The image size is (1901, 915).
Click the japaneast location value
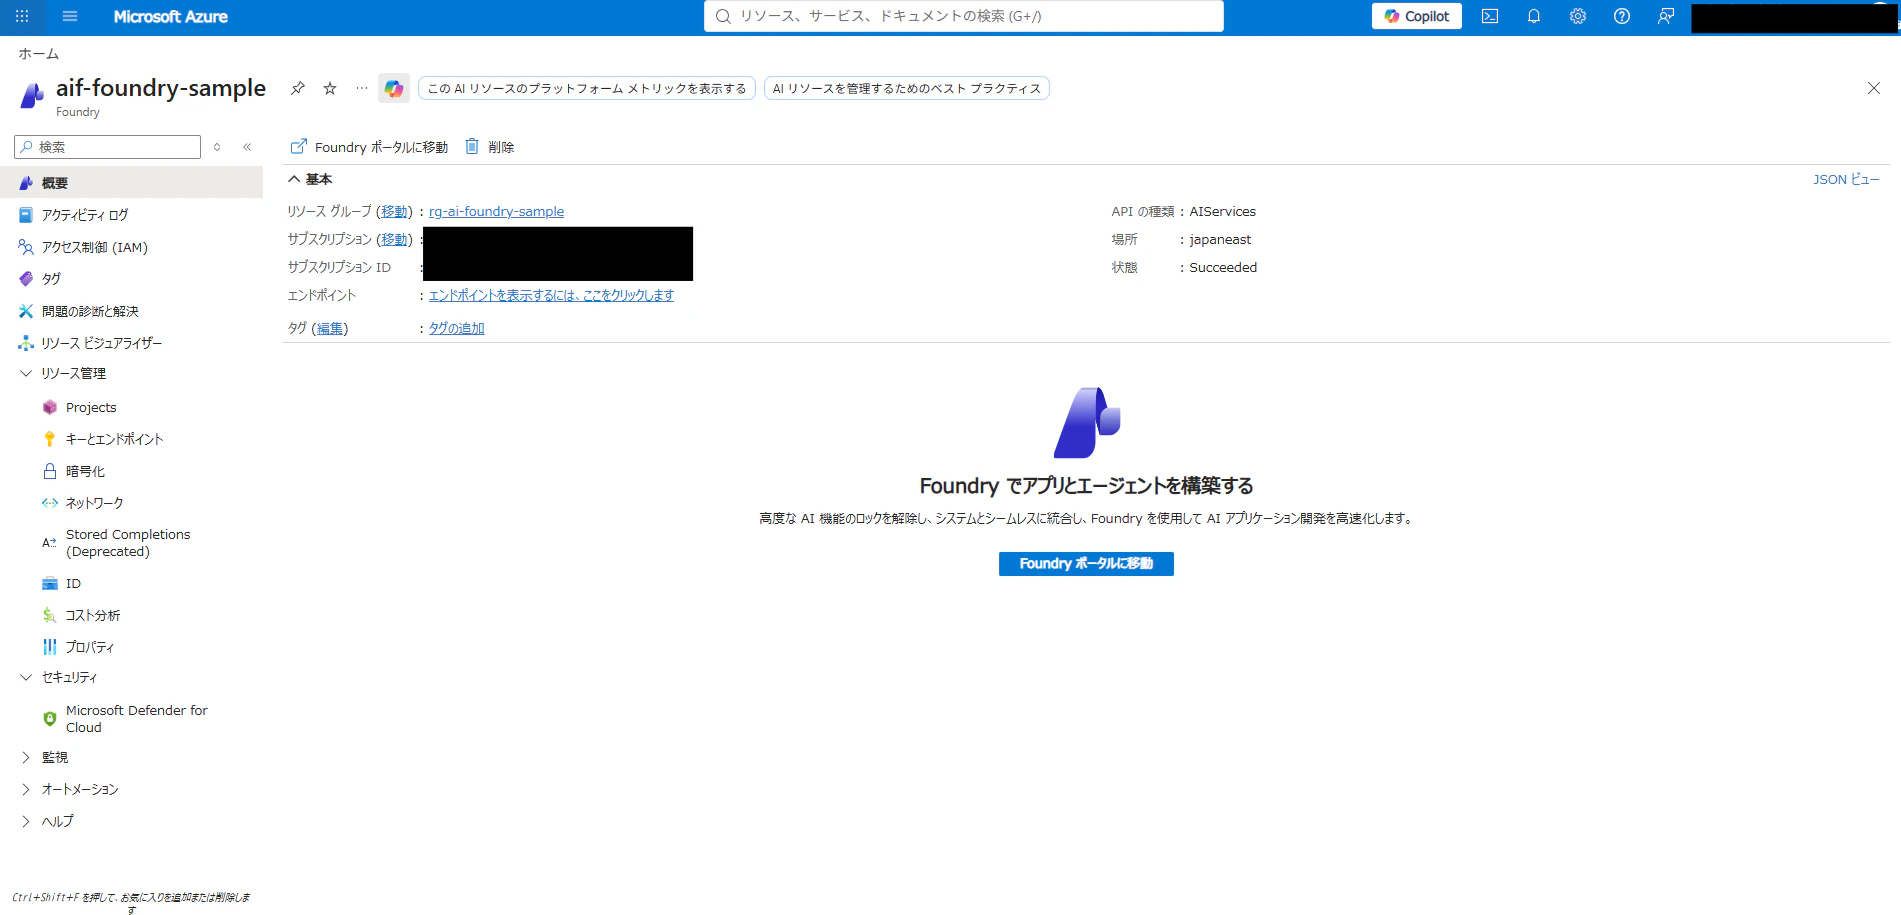coord(1220,239)
